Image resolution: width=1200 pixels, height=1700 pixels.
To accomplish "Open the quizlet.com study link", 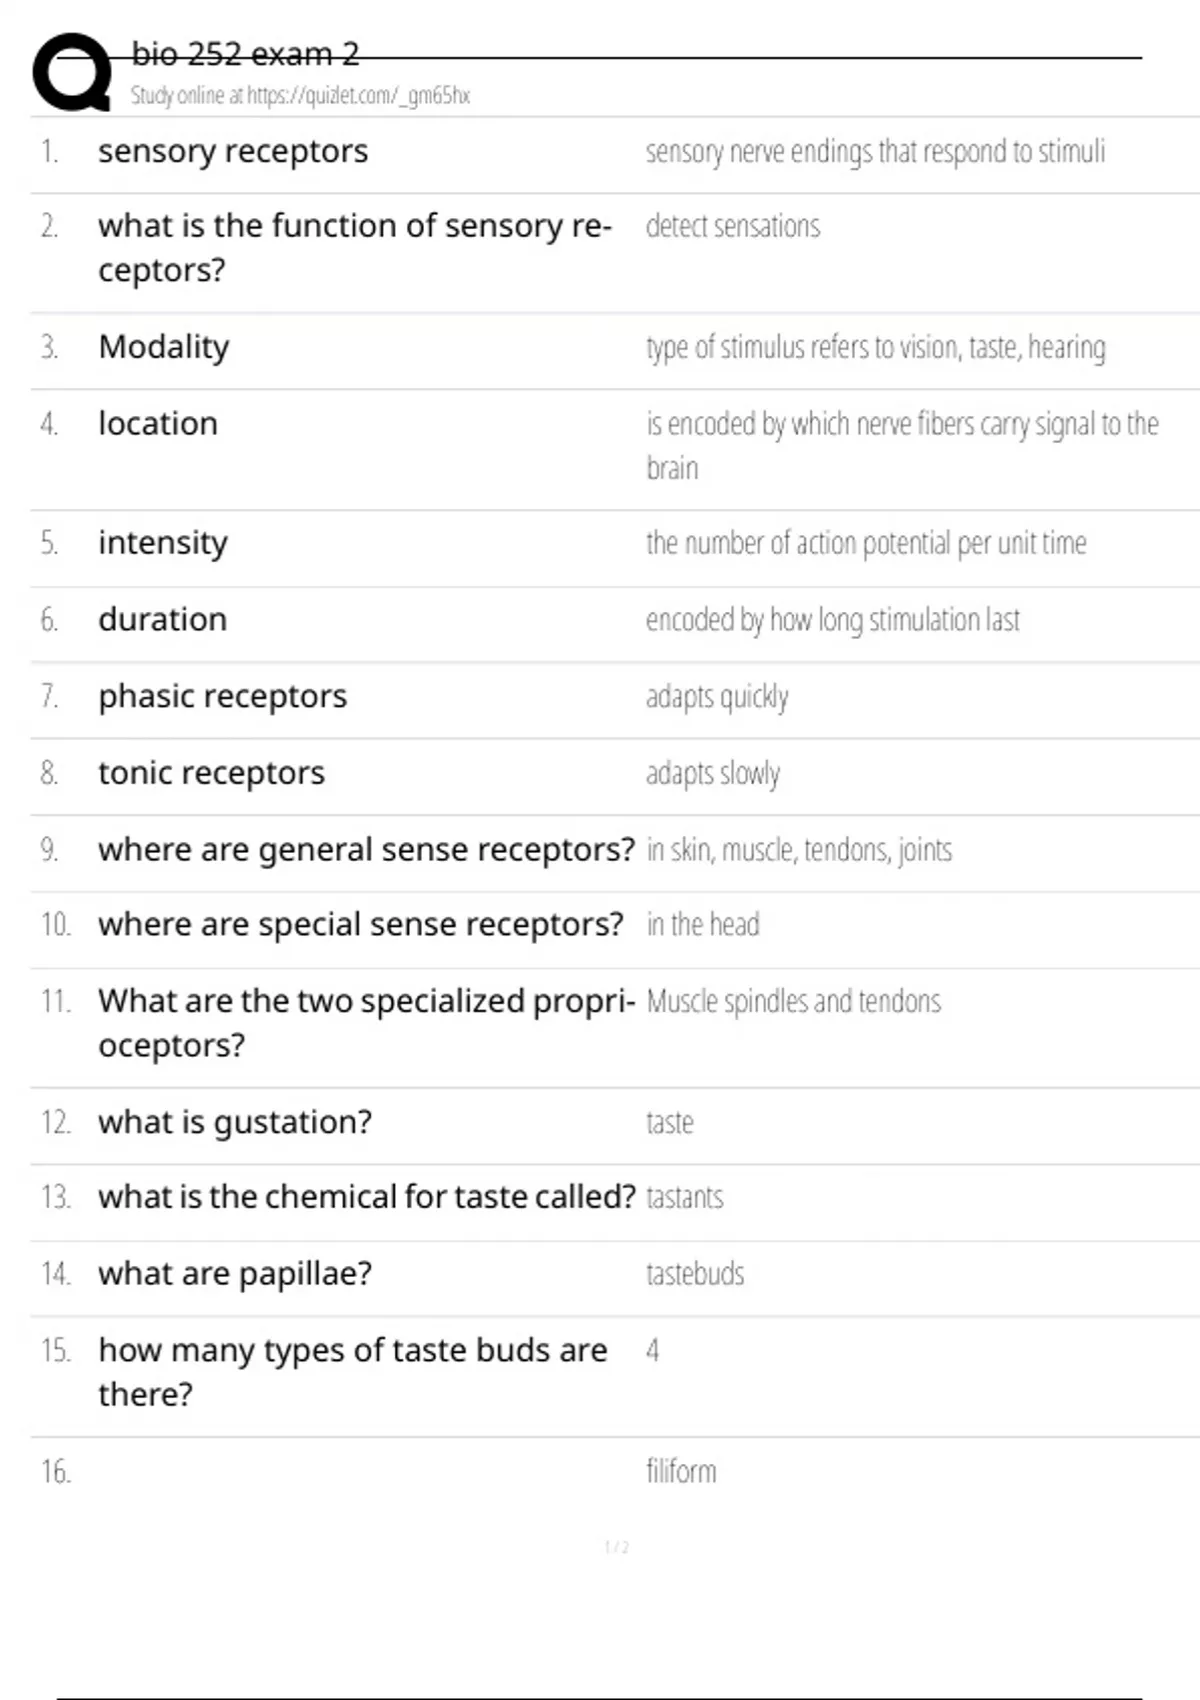I will [358, 96].
